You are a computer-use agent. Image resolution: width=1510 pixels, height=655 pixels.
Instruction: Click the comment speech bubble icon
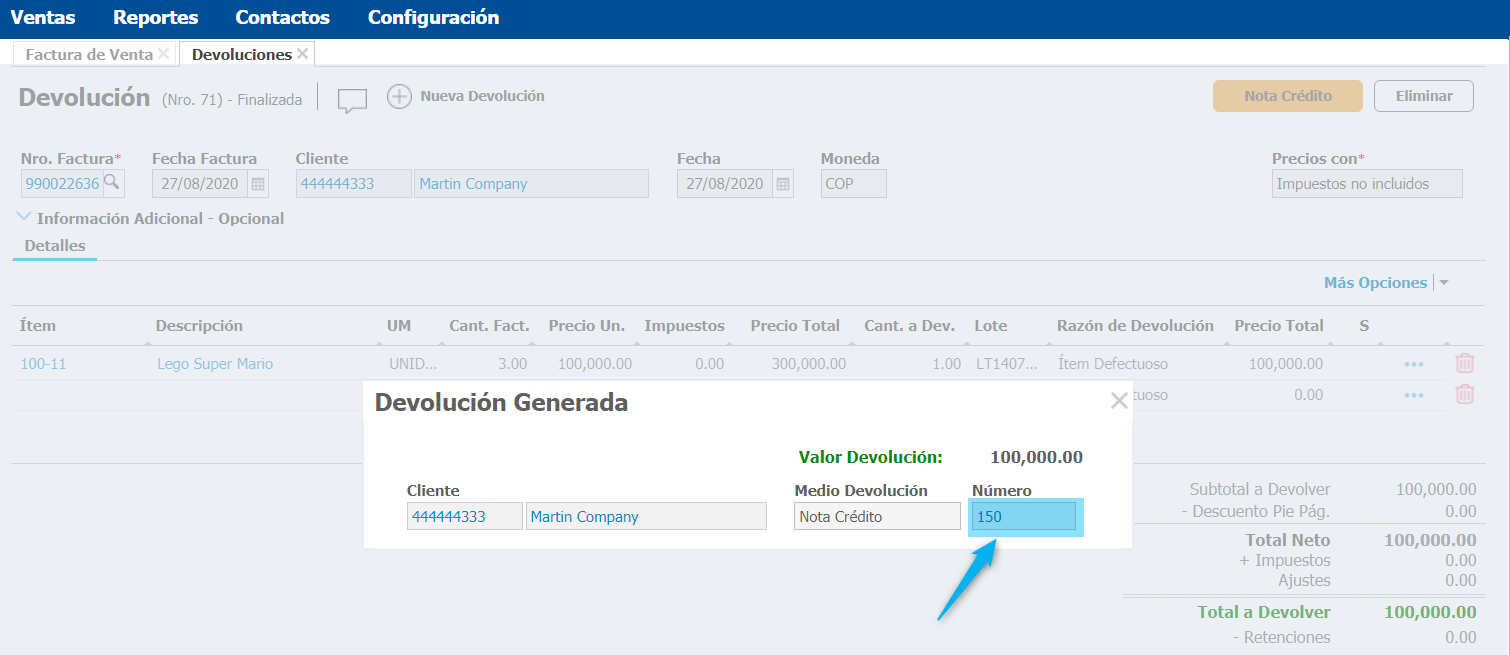click(x=352, y=99)
